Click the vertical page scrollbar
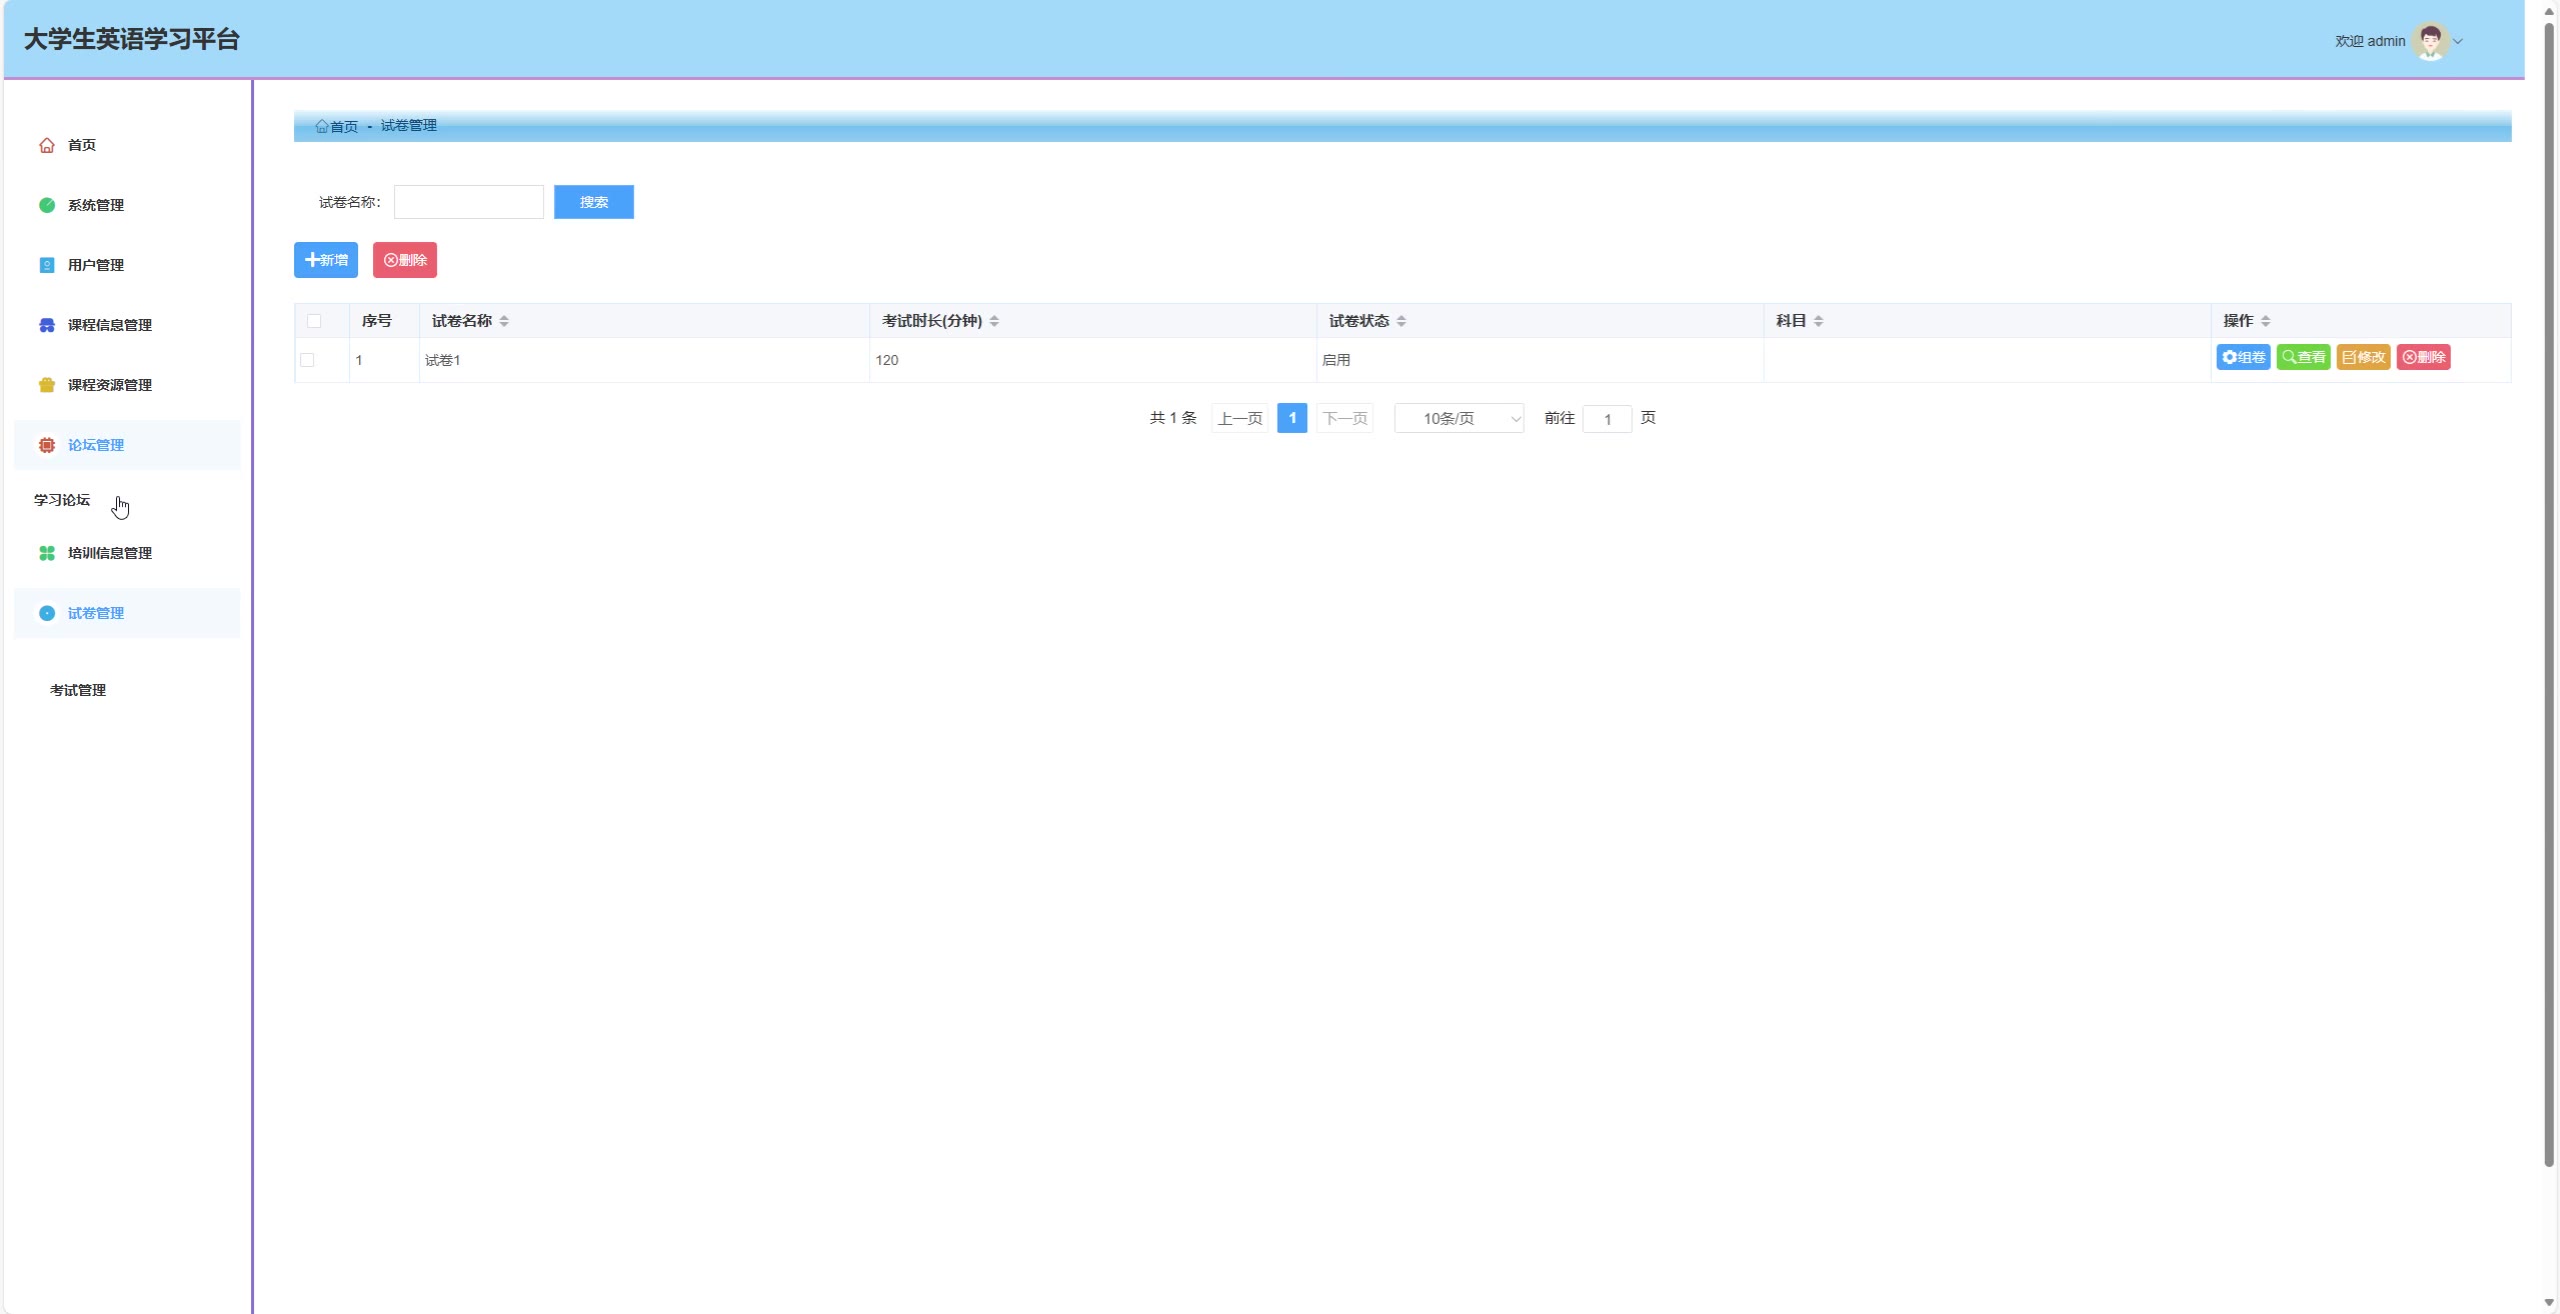The height and width of the screenshot is (1314, 2560). coord(2548,600)
